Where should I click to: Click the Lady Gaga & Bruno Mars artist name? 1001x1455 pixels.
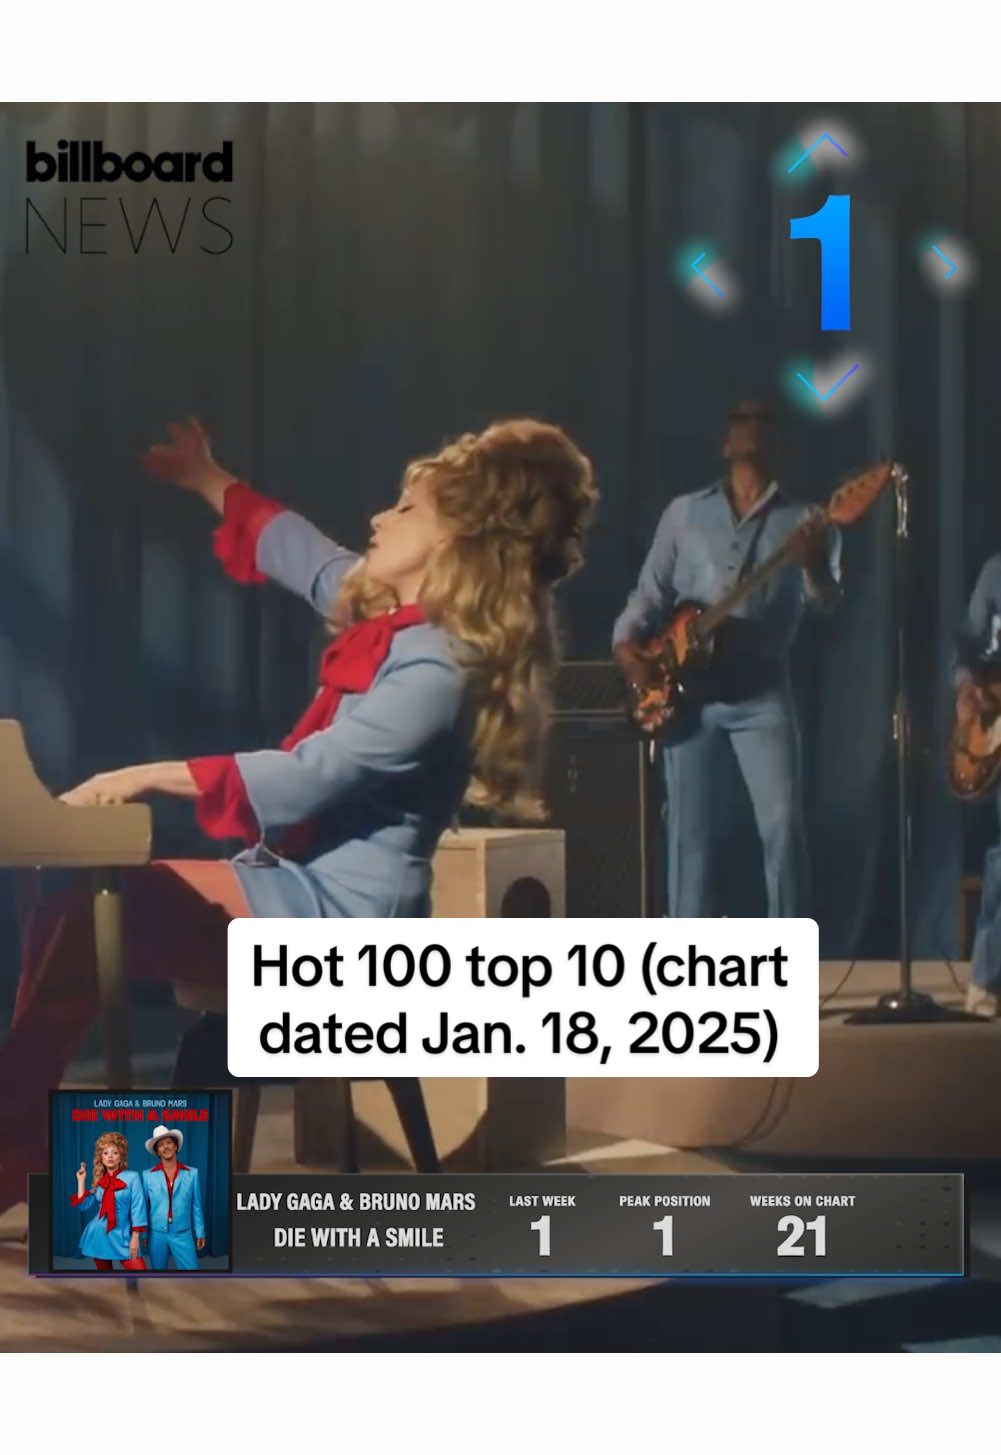[x=356, y=1202]
